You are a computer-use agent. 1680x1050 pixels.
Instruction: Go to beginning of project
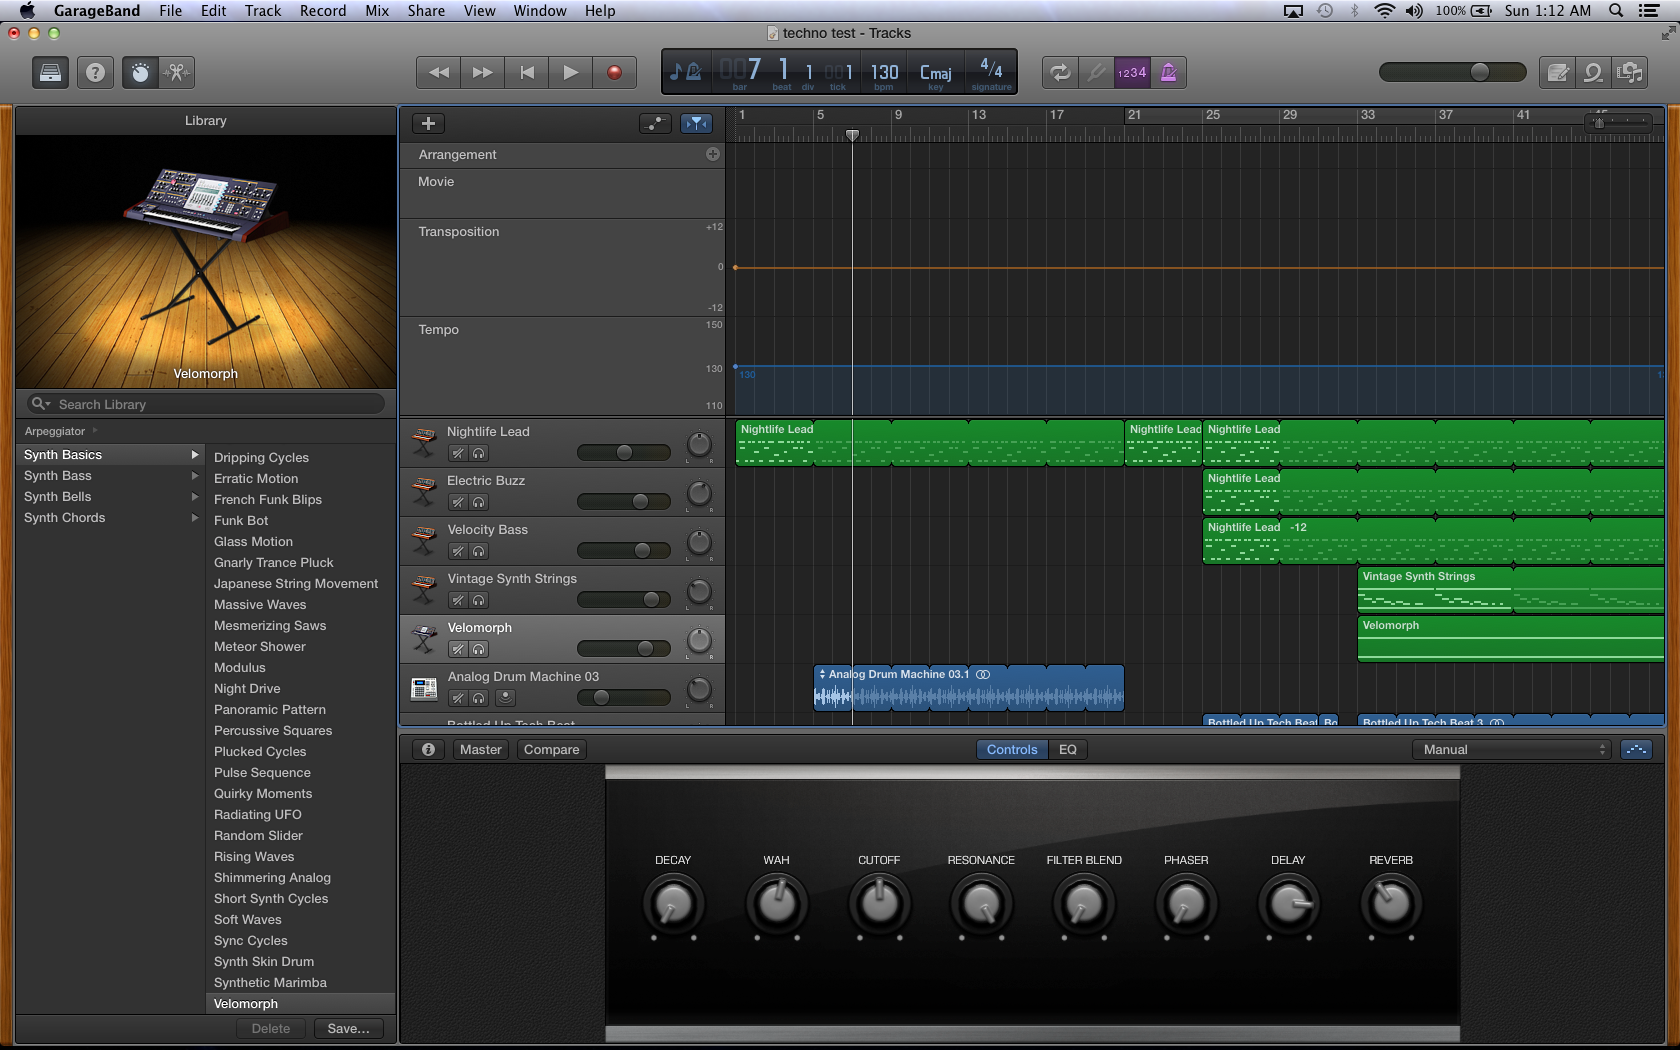coord(527,72)
